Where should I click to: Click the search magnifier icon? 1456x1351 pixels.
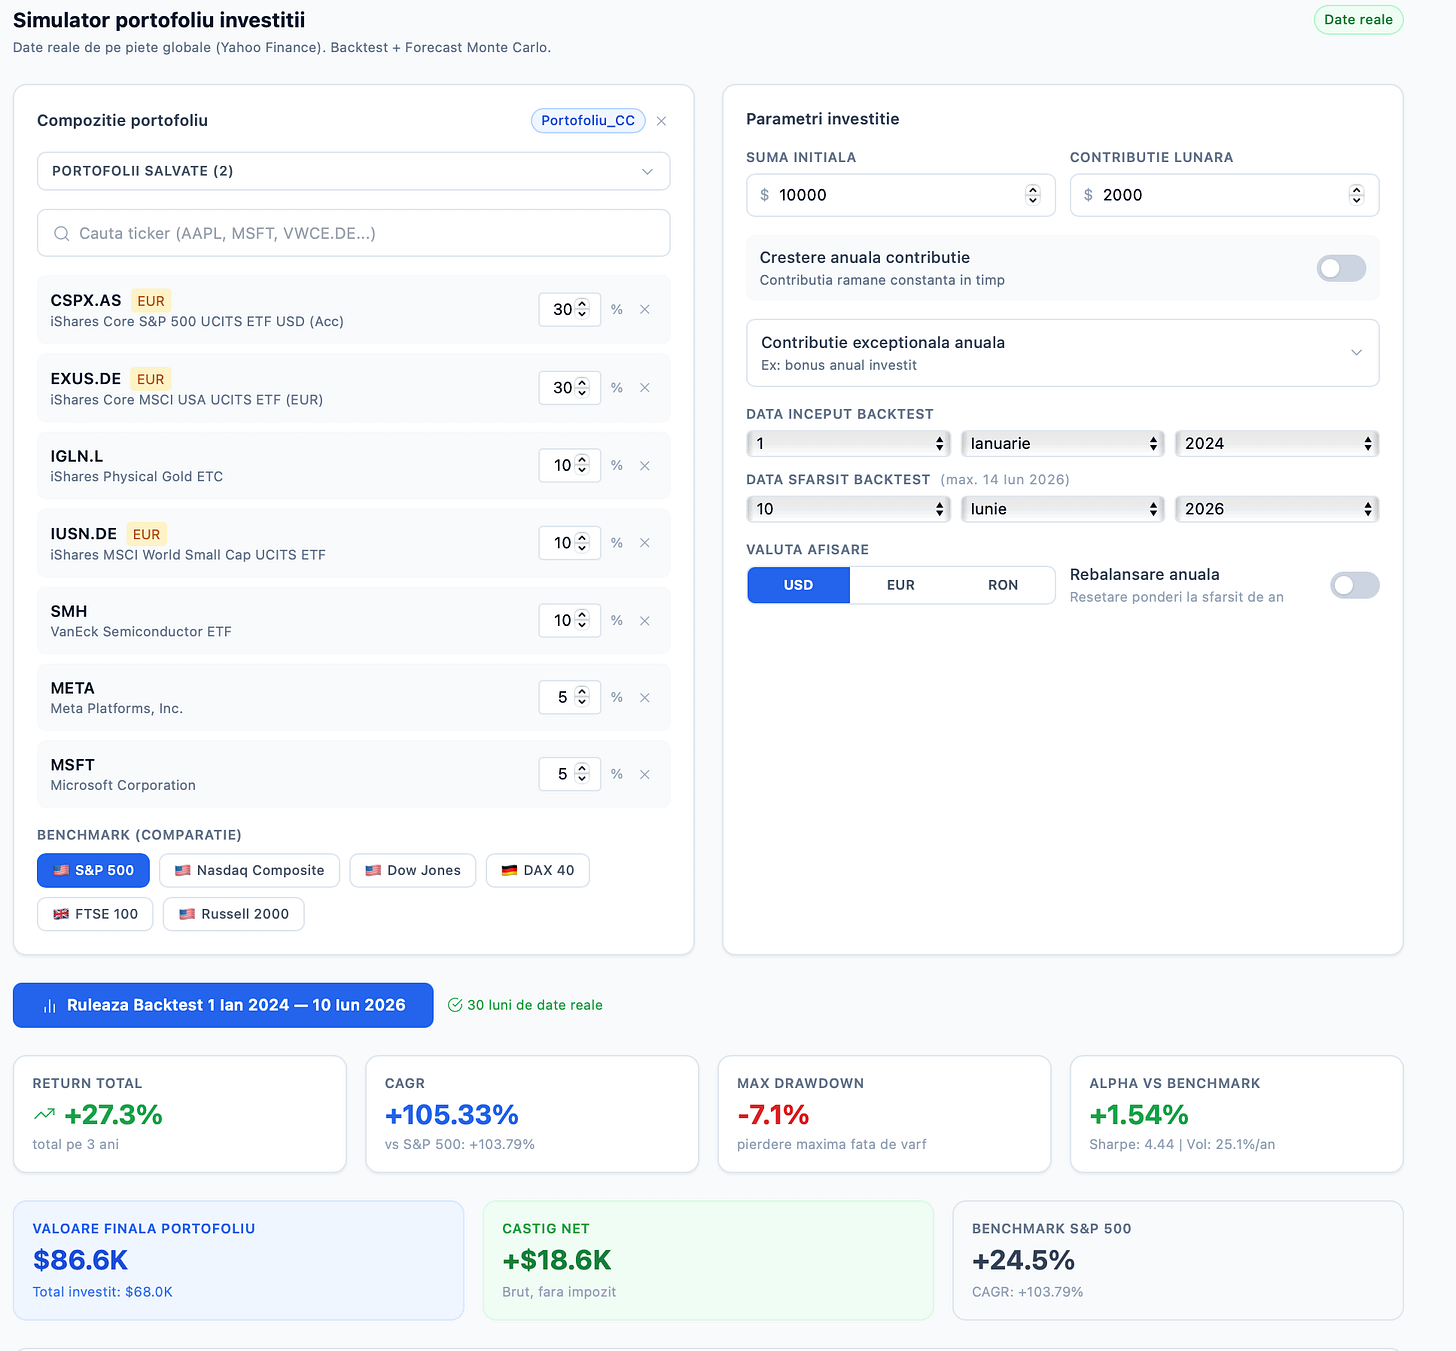click(x=61, y=233)
